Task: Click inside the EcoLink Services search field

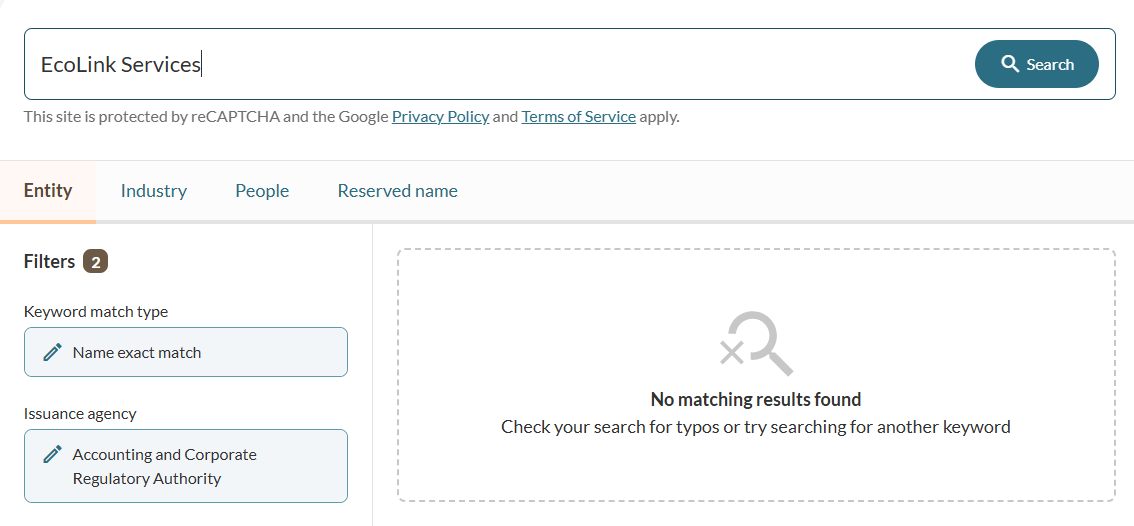Action: click(500, 64)
